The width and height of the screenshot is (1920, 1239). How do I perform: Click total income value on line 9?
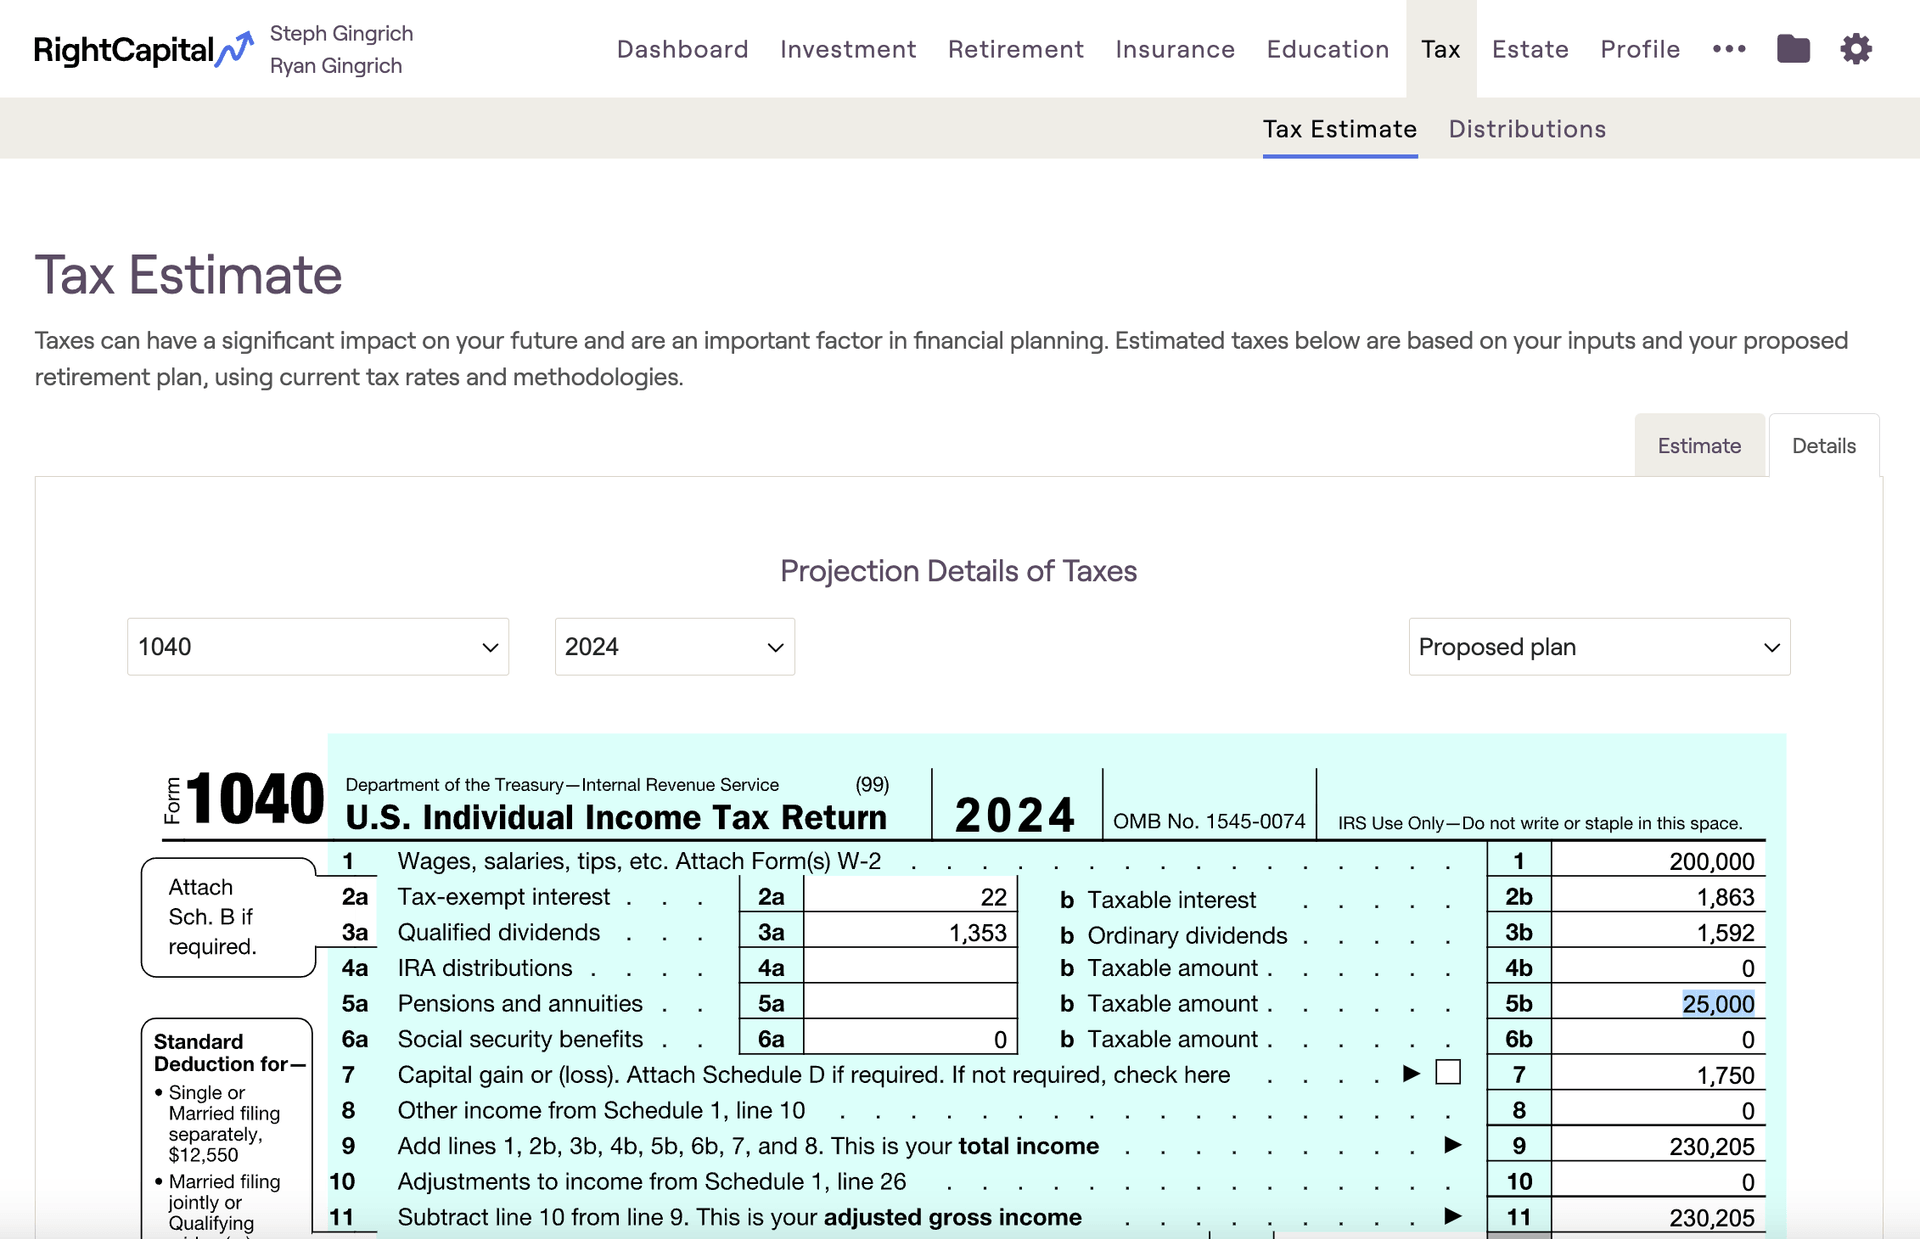click(x=1711, y=1147)
